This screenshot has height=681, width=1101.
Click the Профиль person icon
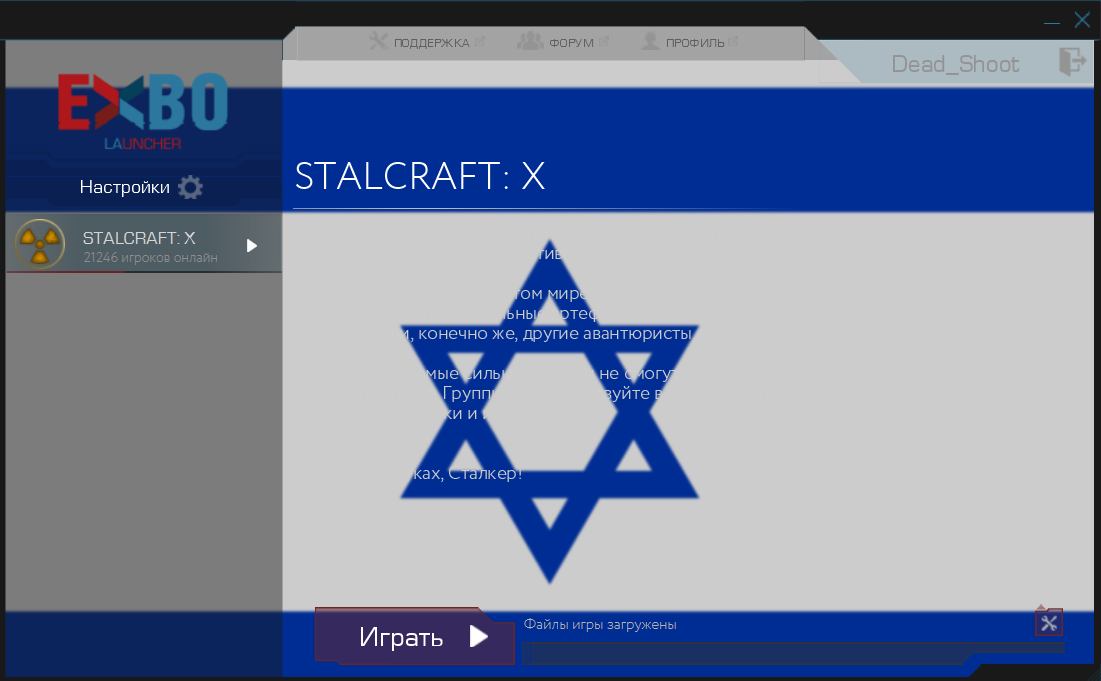click(650, 41)
